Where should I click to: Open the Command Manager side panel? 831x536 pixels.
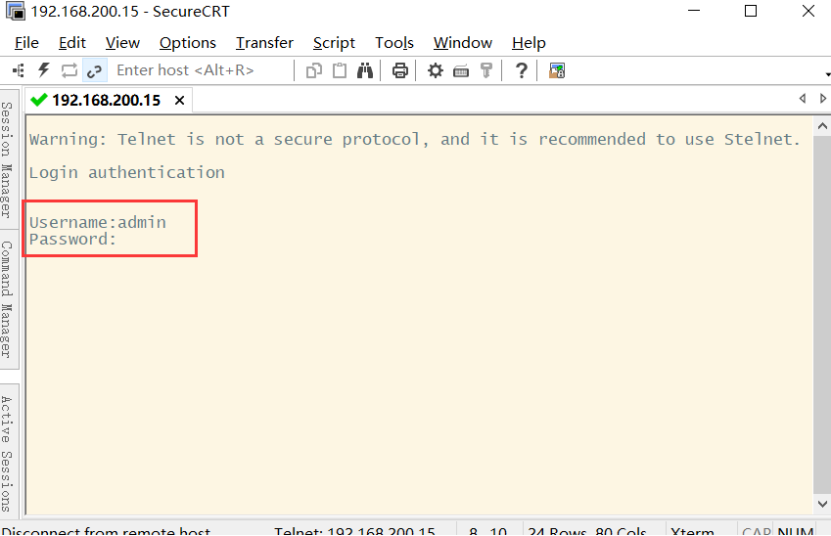7,299
